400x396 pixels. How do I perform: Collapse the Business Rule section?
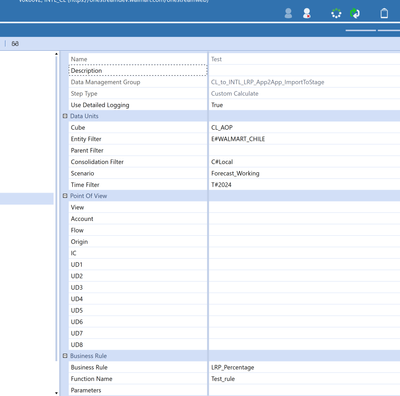65,356
